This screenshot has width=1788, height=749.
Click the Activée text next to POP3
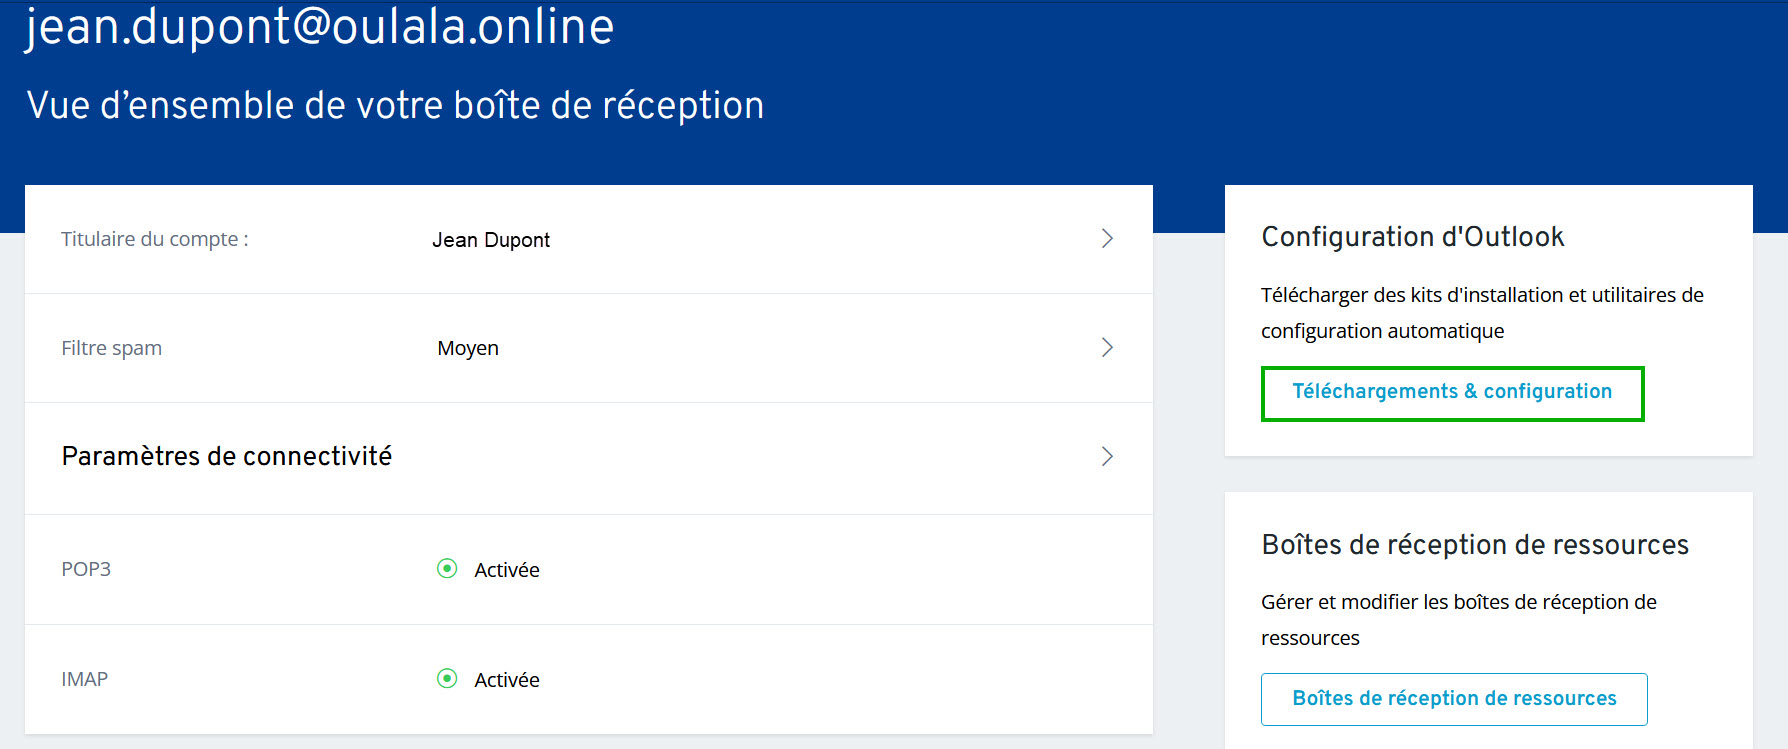click(x=507, y=570)
